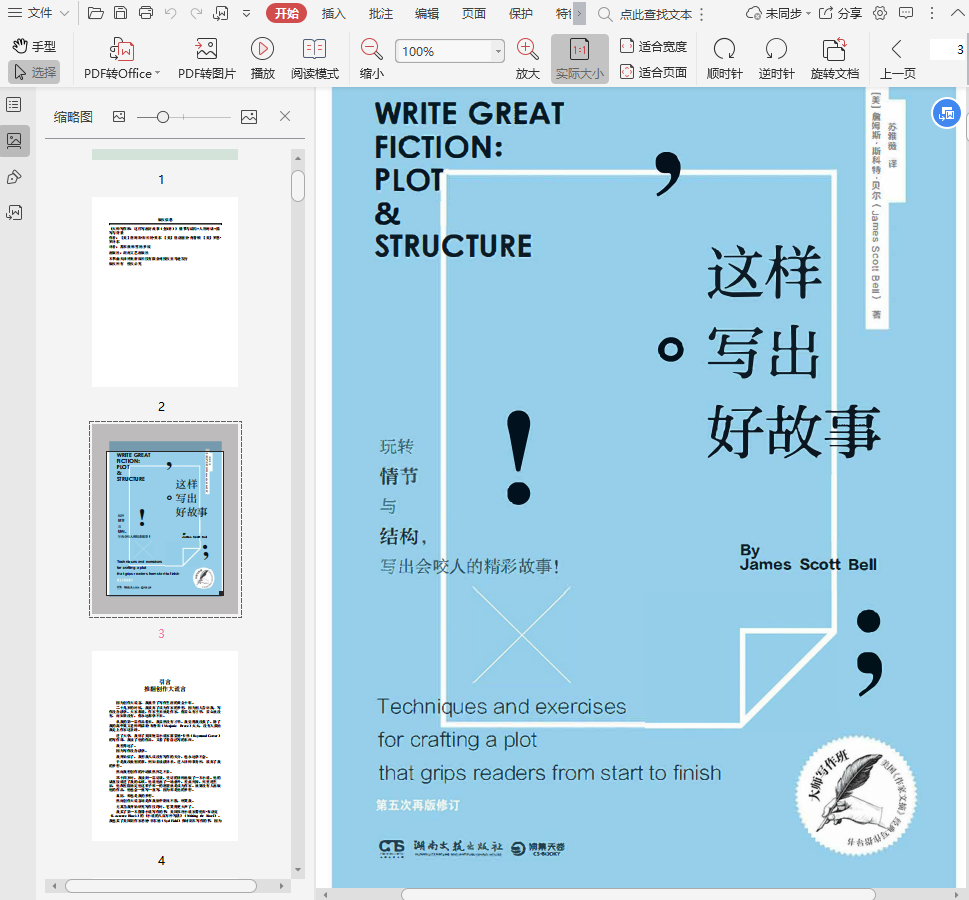Click the 播放 play slideshow button
The width and height of the screenshot is (969, 900).
coord(262,59)
